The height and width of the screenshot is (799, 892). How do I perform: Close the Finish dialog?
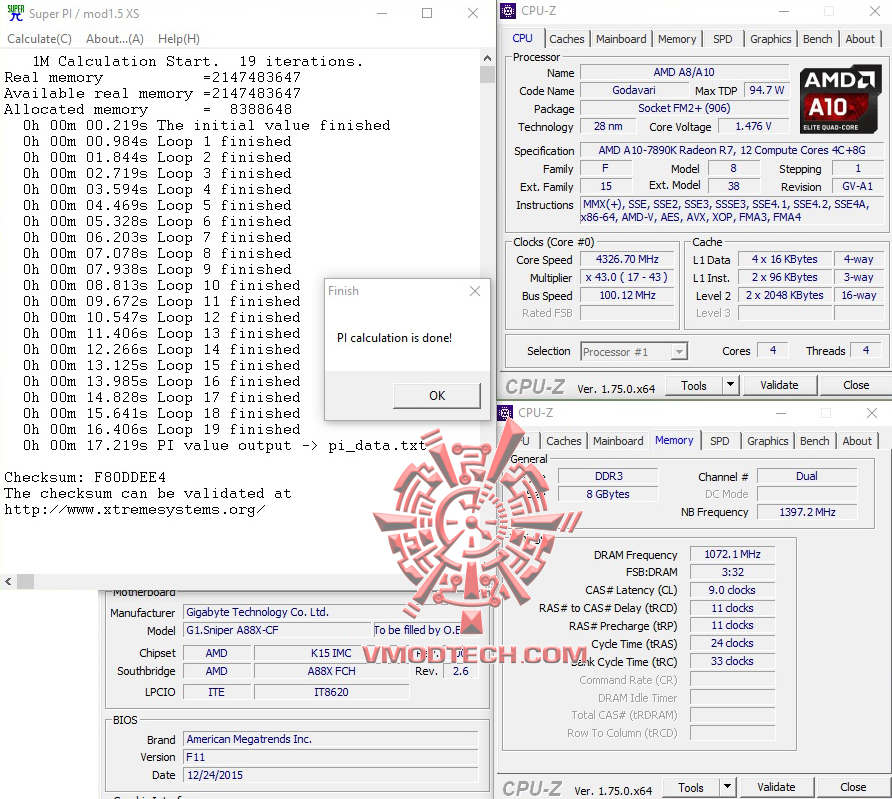475,291
